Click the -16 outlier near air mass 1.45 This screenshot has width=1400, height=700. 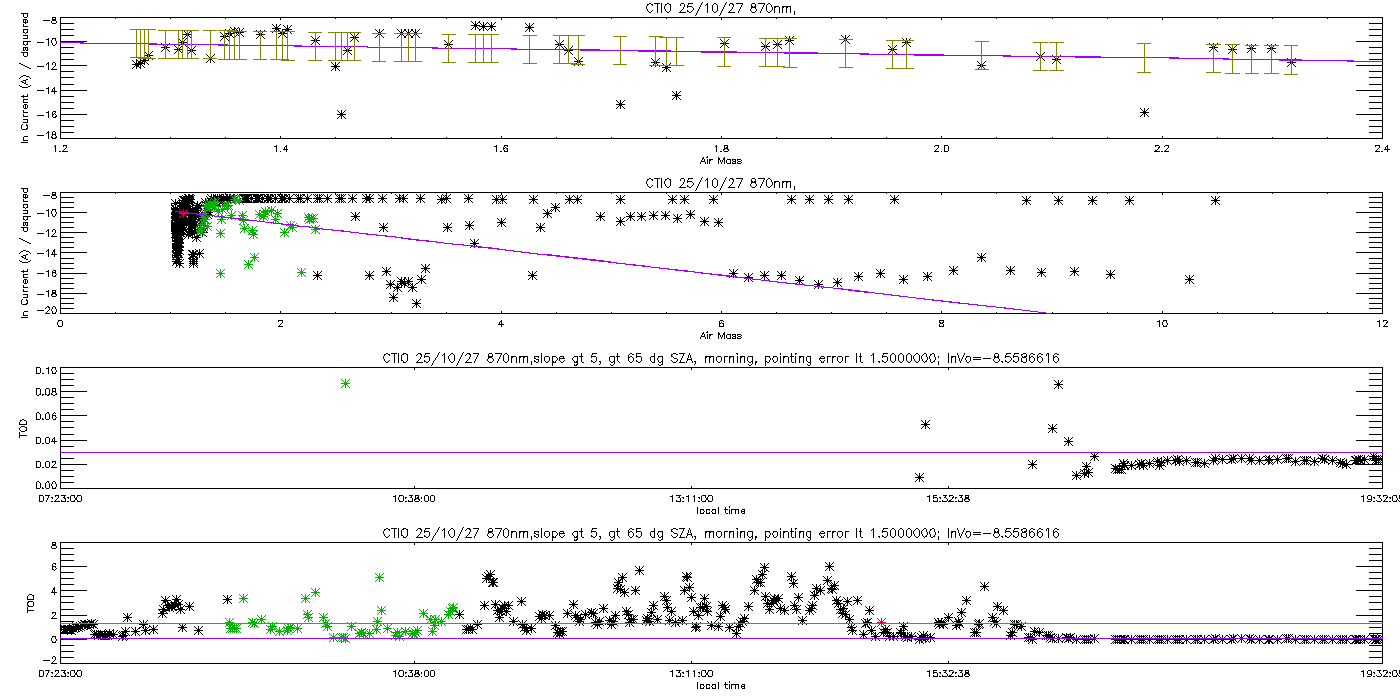pyautogui.click(x=342, y=114)
